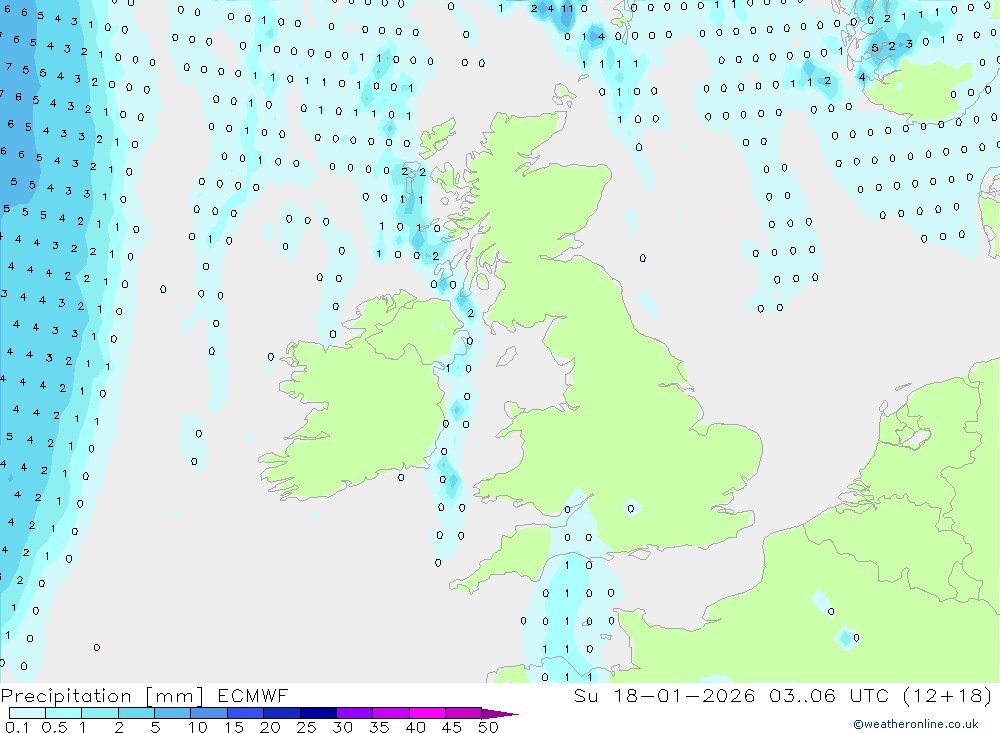Pick the 1–2 mm legend swatch

tap(99, 713)
